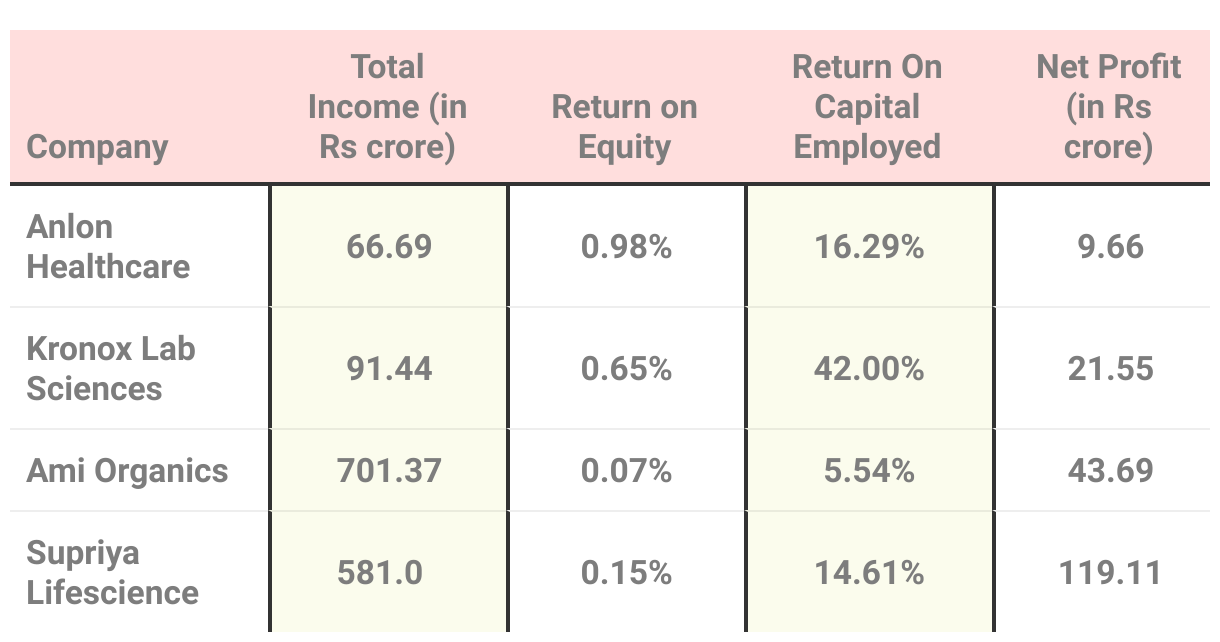1220x642 pixels.
Task: Click Anlon net profit value 9.66
Action: click(x=1111, y=247)
